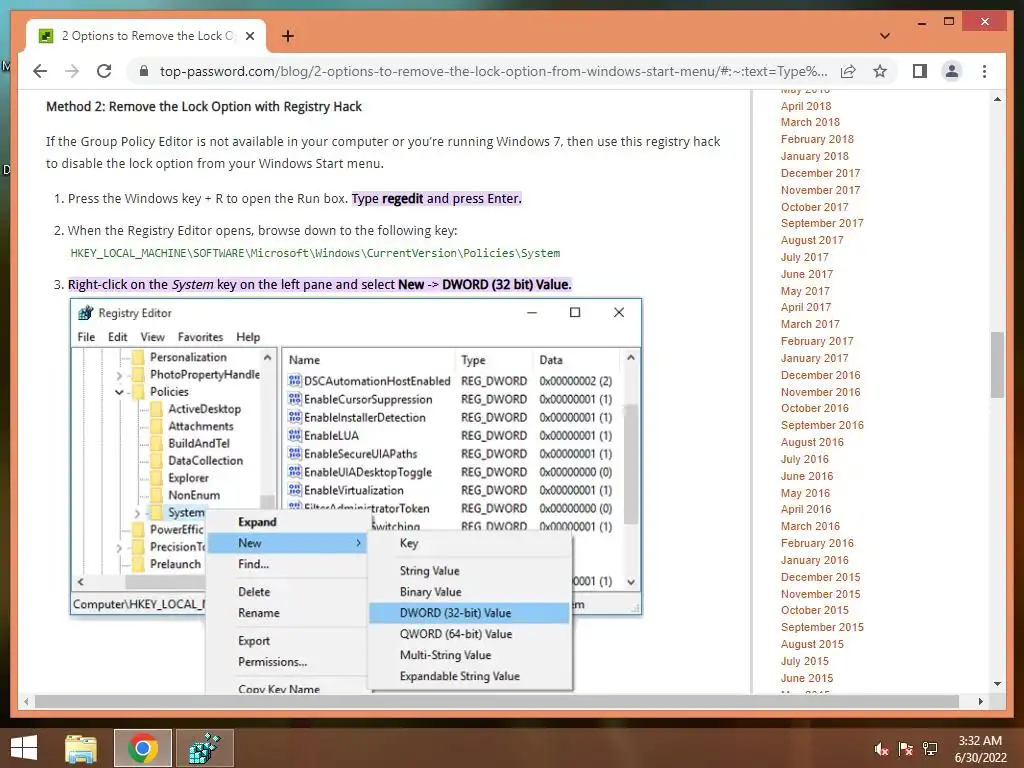
Task: Open the December 2017 archive
Action: pyautogui.click(x=820, y=173)
